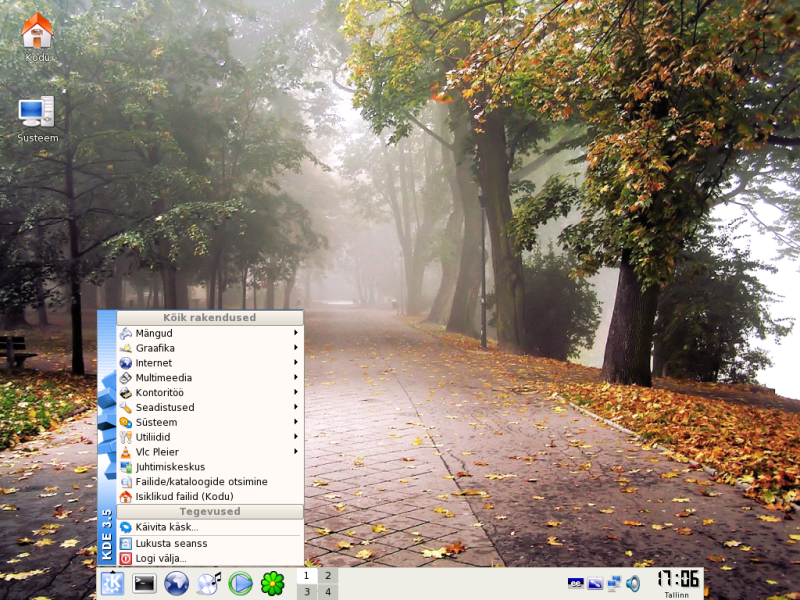
Task: Choose Juhtimiskeskus from the K menu
Action: coord(210,467)
